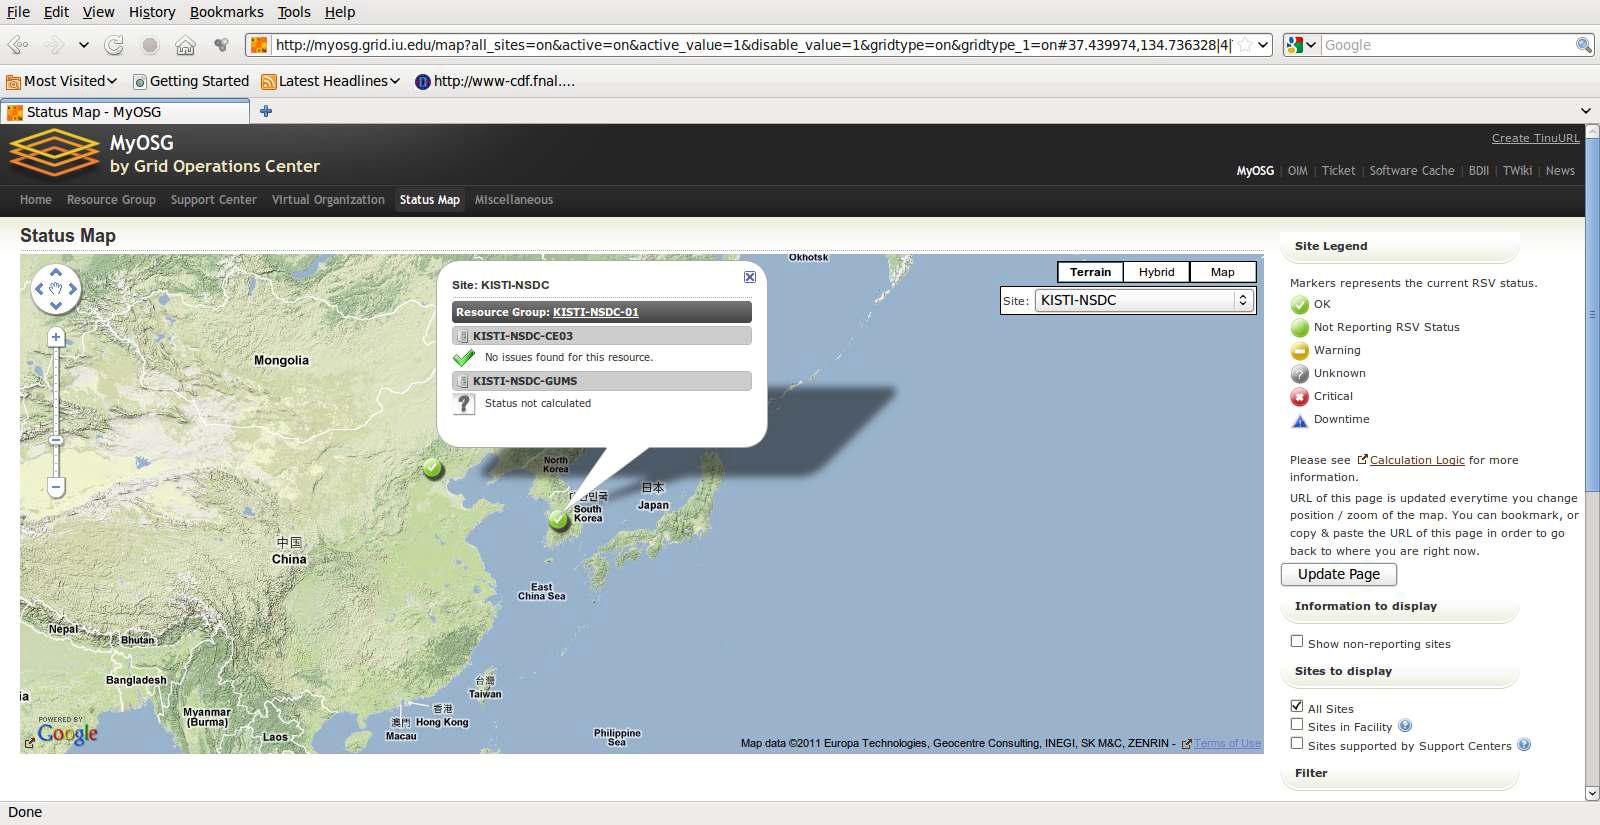Click the browser Back arrow
Screen dimensions: 1600x825
tap(17, 45)
